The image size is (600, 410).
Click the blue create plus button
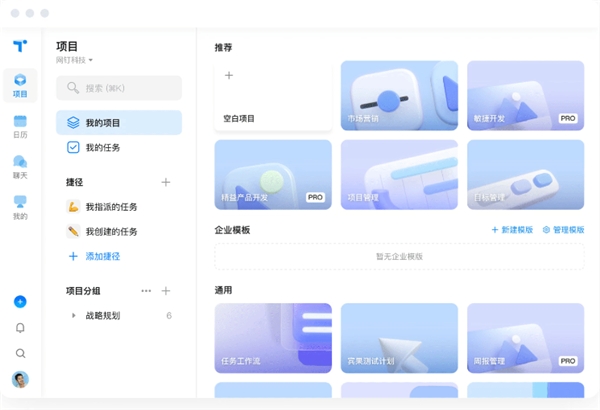20,302
